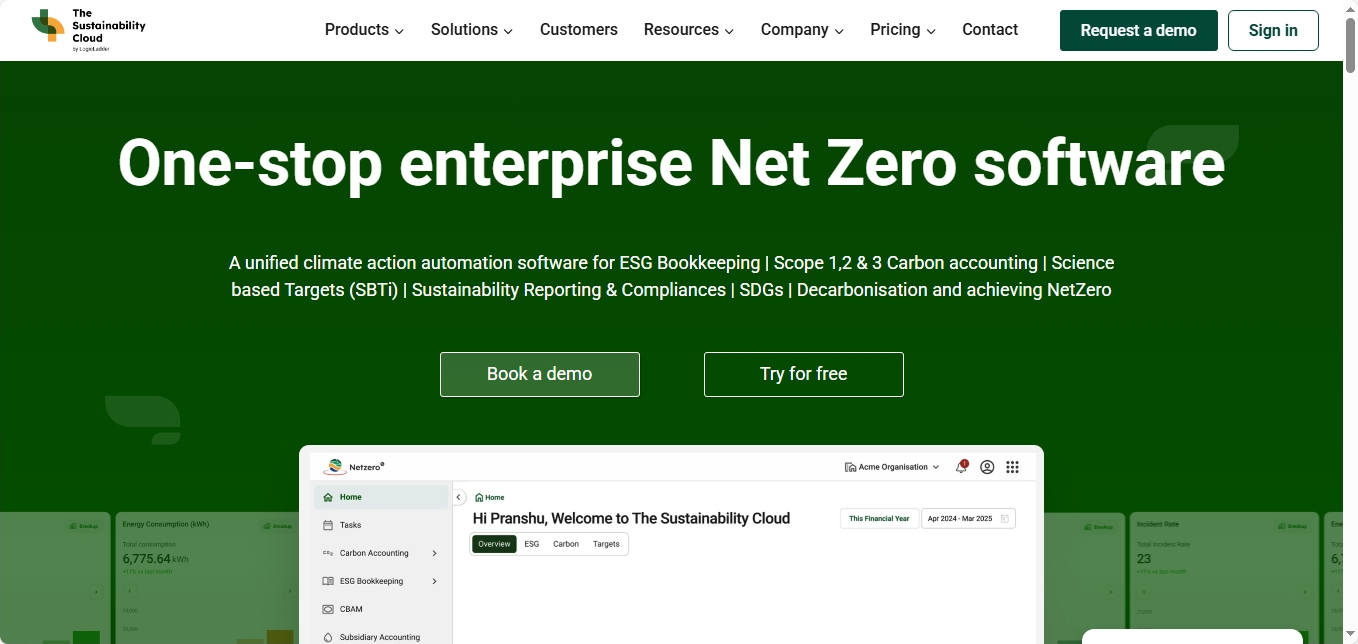Click the Try for free button
Viewport: 1358px width, 644px height.
(x=804, y=374)
